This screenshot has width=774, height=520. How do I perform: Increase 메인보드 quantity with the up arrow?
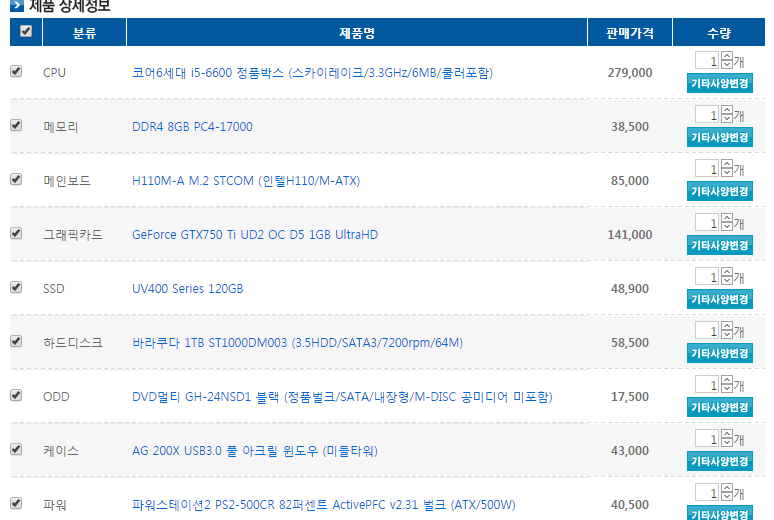pos(727,163)
